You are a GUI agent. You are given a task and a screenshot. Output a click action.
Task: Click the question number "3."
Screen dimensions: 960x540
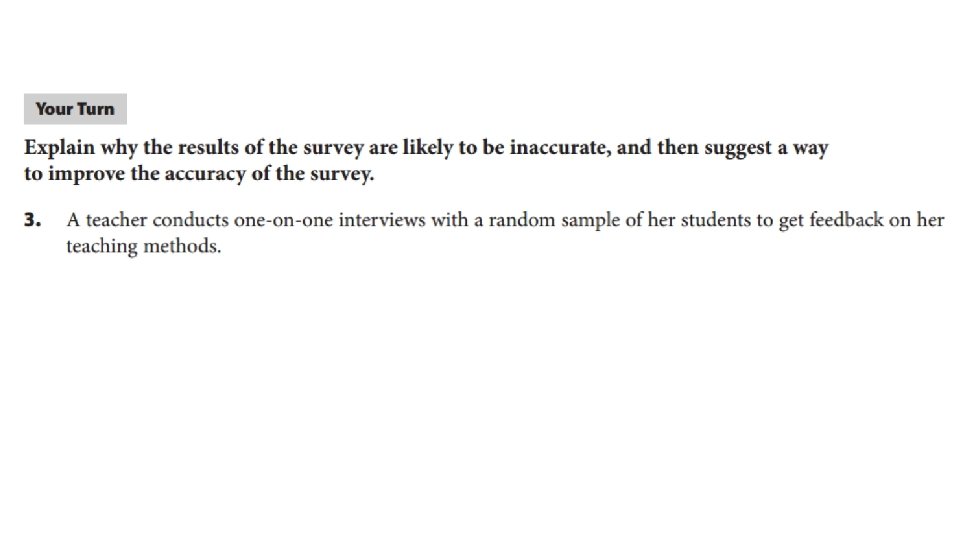click(x=32, y=220)
